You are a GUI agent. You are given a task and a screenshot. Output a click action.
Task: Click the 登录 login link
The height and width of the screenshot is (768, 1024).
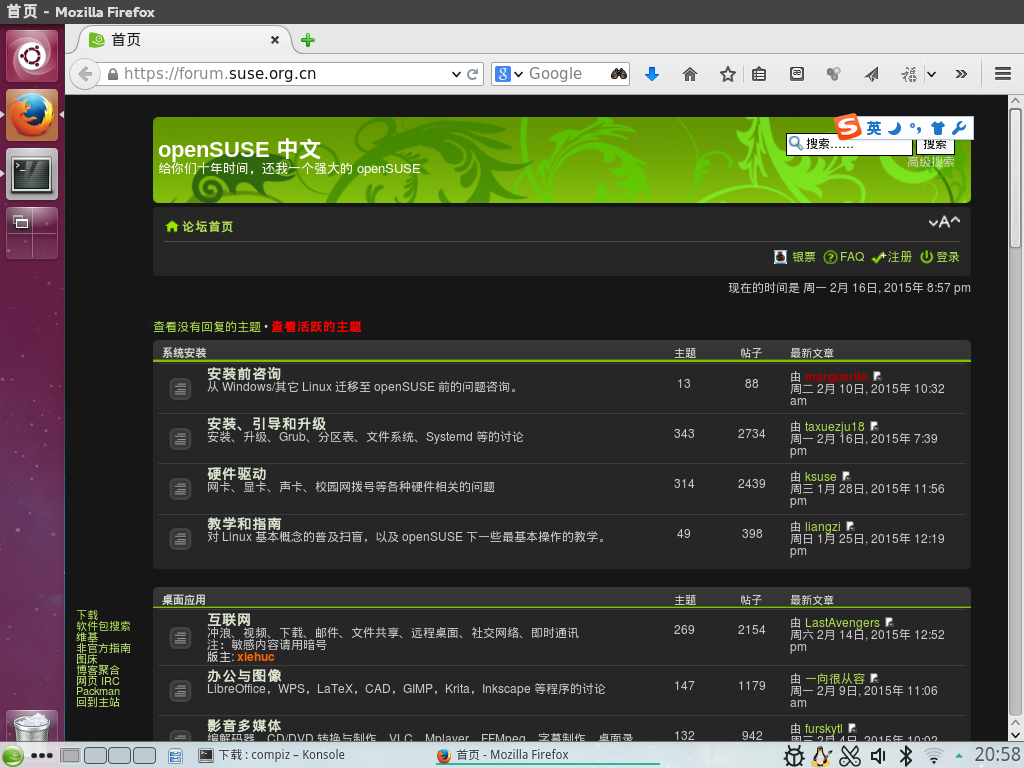[x=948, y=257]
